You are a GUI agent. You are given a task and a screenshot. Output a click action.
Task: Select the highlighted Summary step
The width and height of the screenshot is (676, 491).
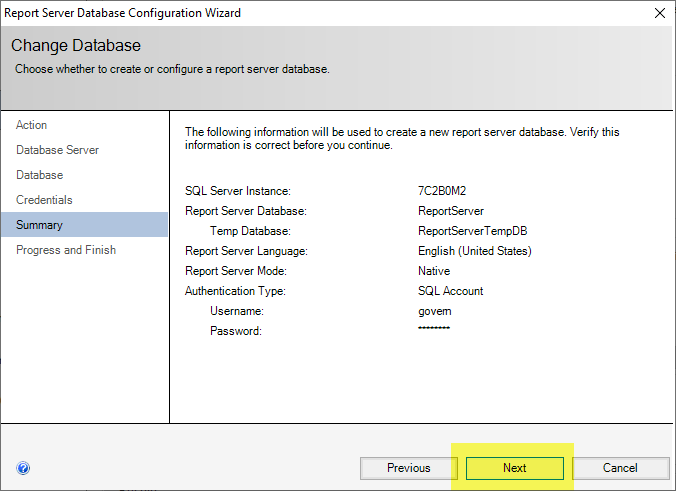click(39, 225)
